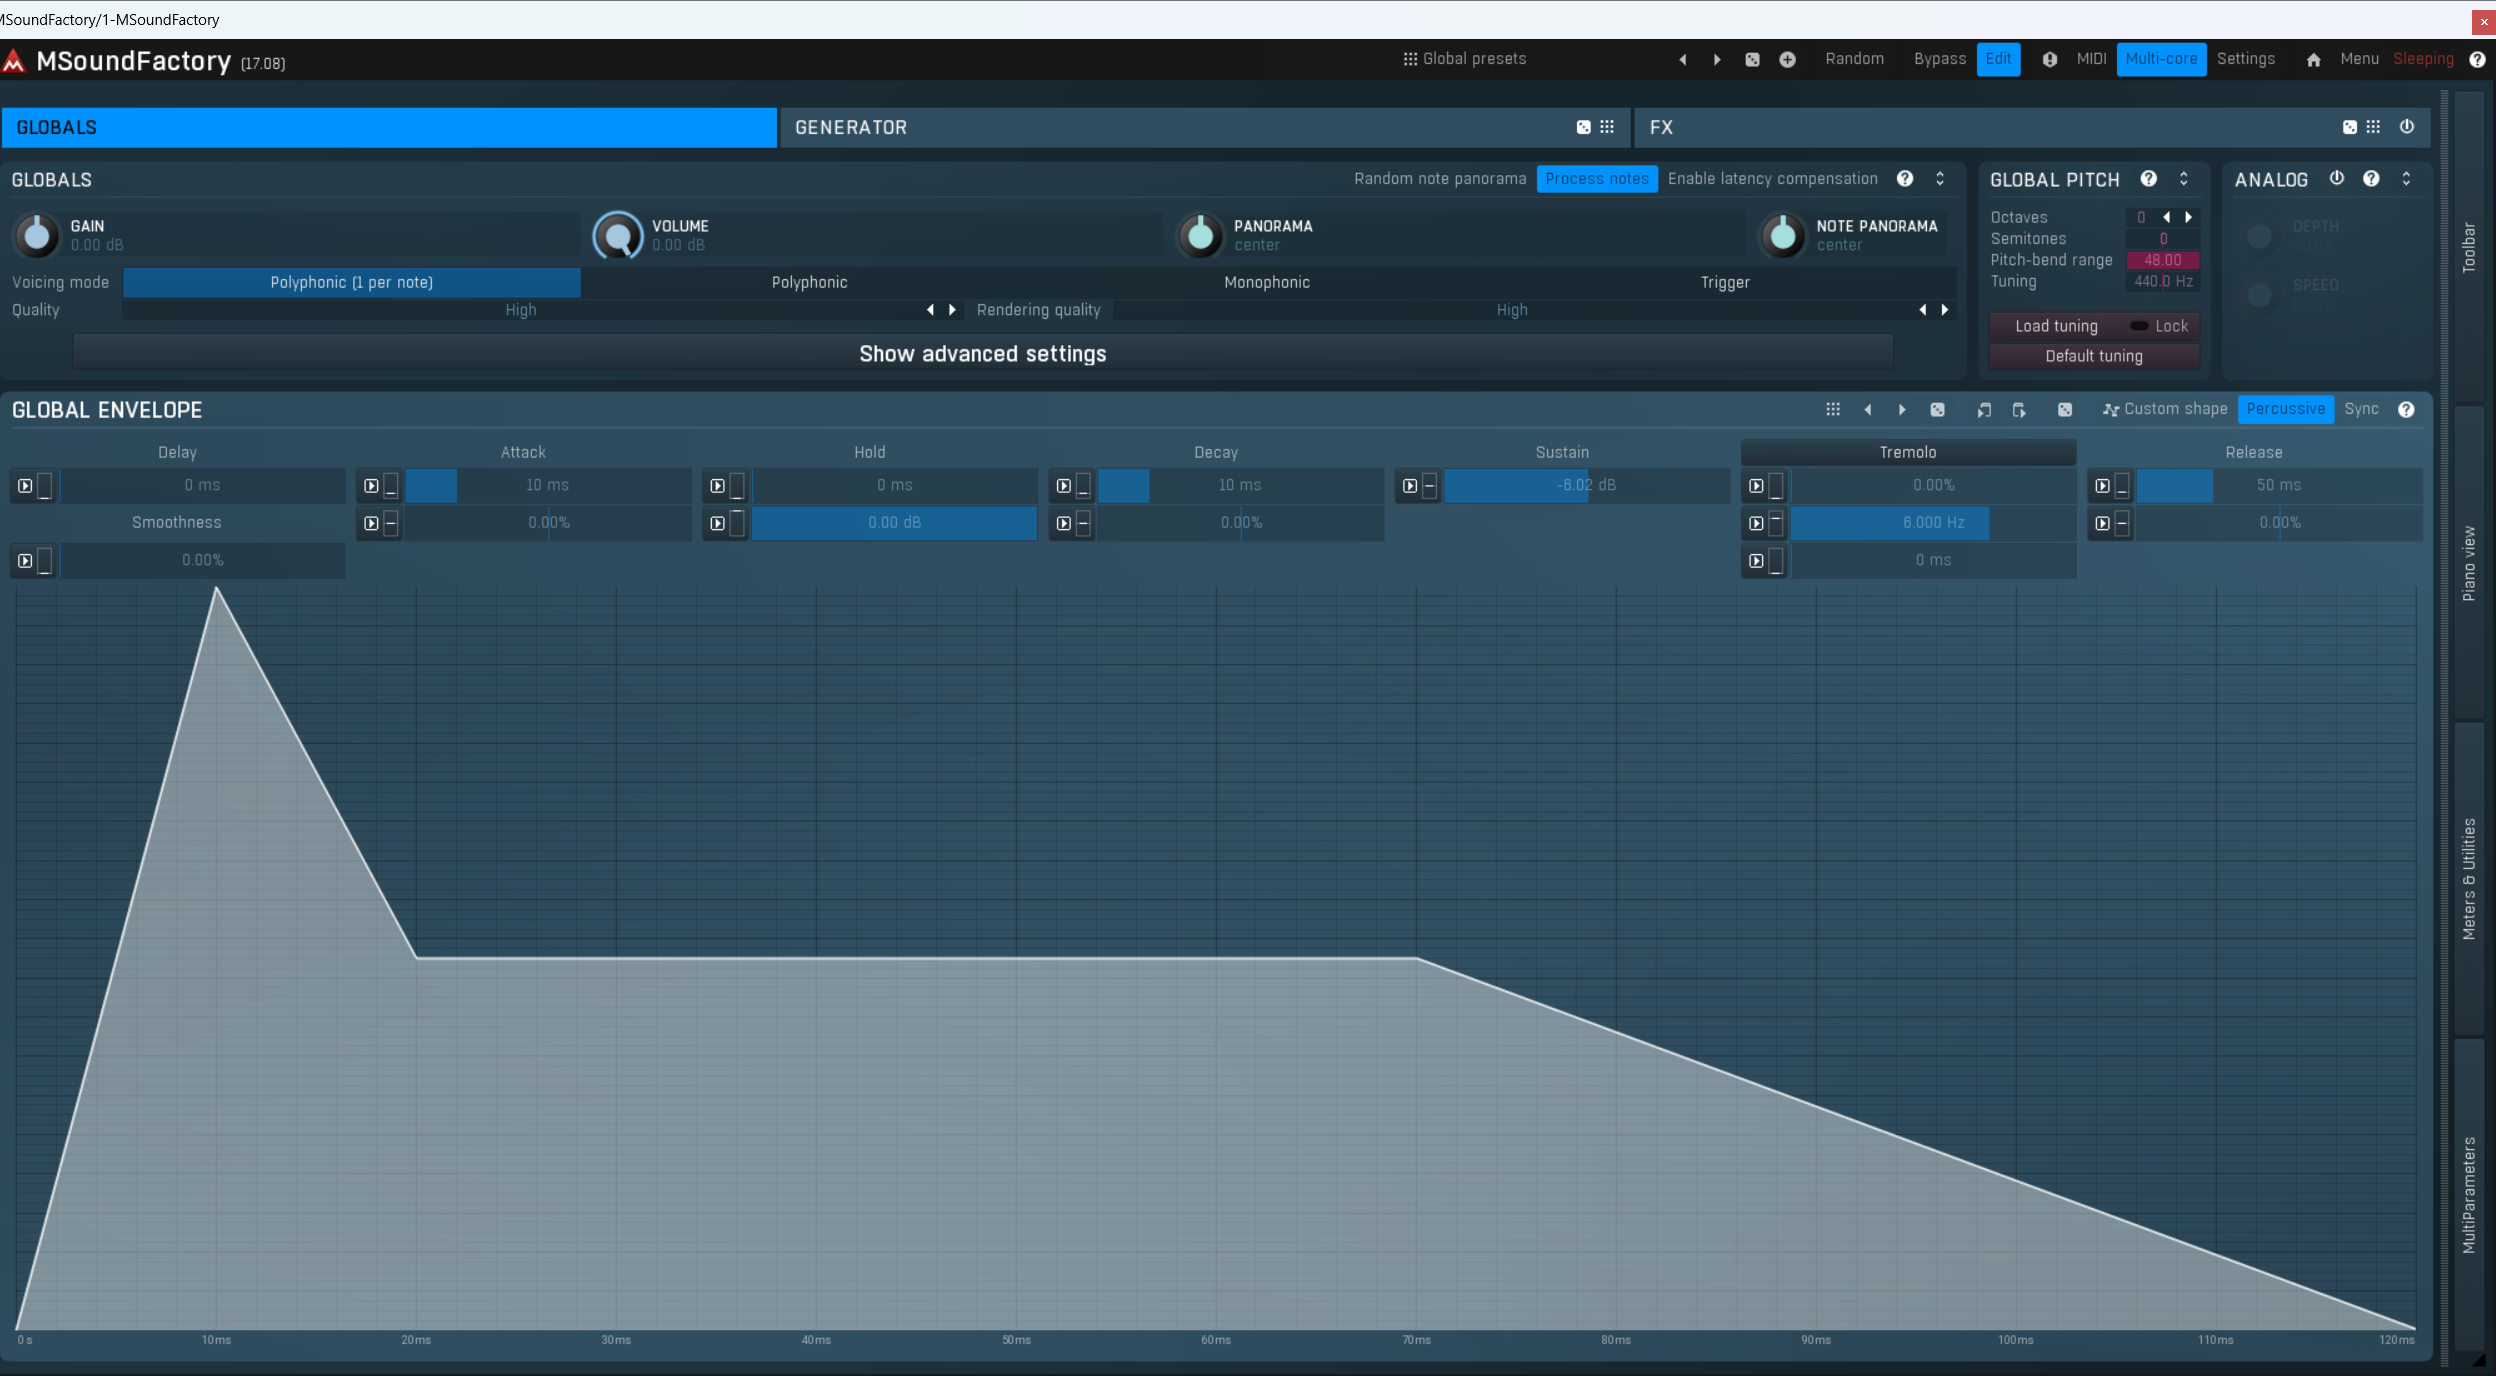Toggle Multi-core processing off
2496x1376 pixels.
point(2163,59)
